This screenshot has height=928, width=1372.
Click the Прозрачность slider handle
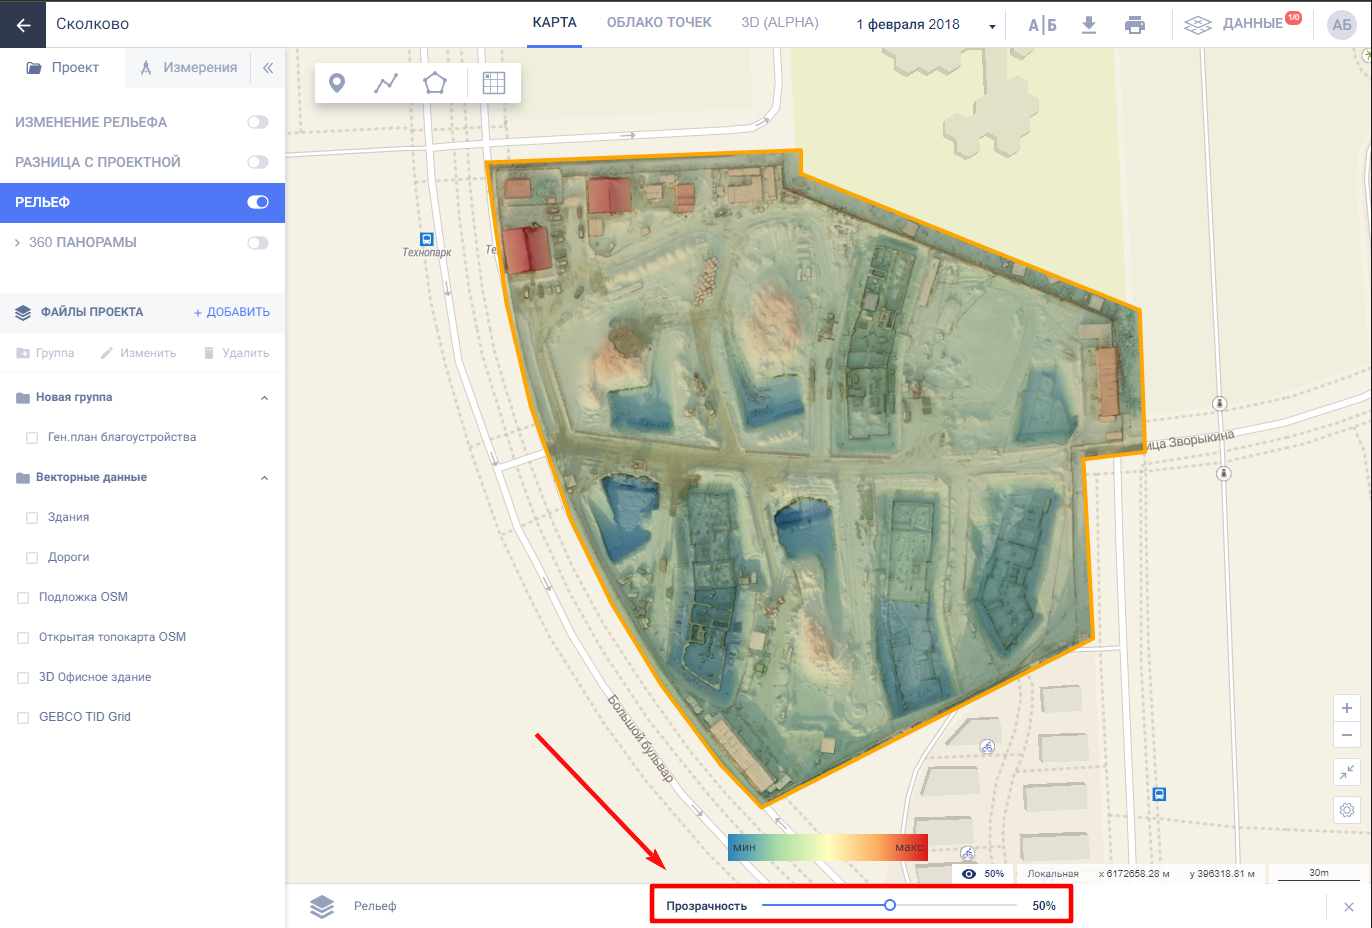889,905
